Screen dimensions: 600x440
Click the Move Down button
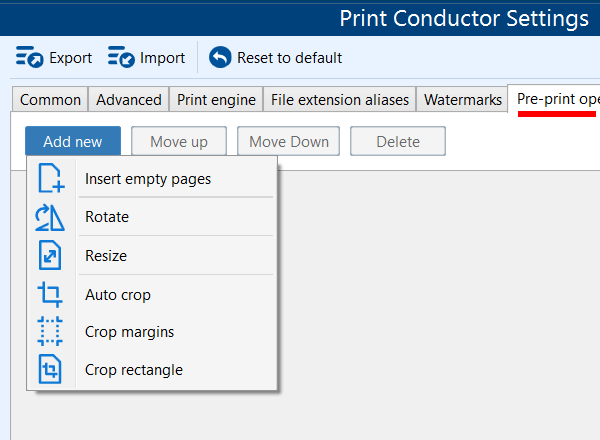click(x=289, y=141)
